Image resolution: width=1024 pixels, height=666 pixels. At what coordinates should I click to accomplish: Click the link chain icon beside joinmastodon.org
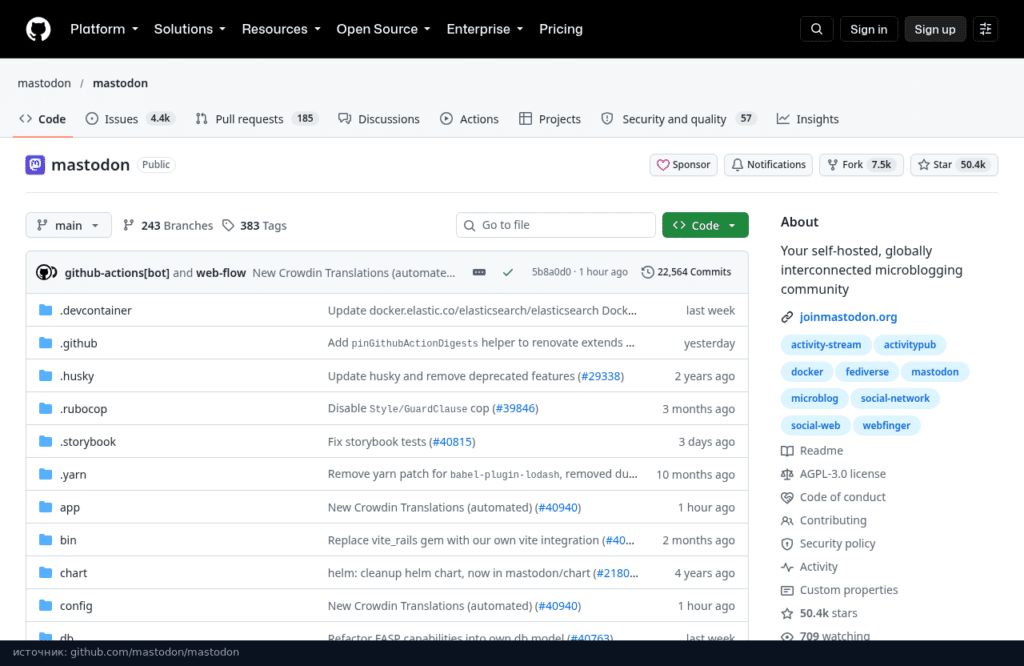coord(787,317)
